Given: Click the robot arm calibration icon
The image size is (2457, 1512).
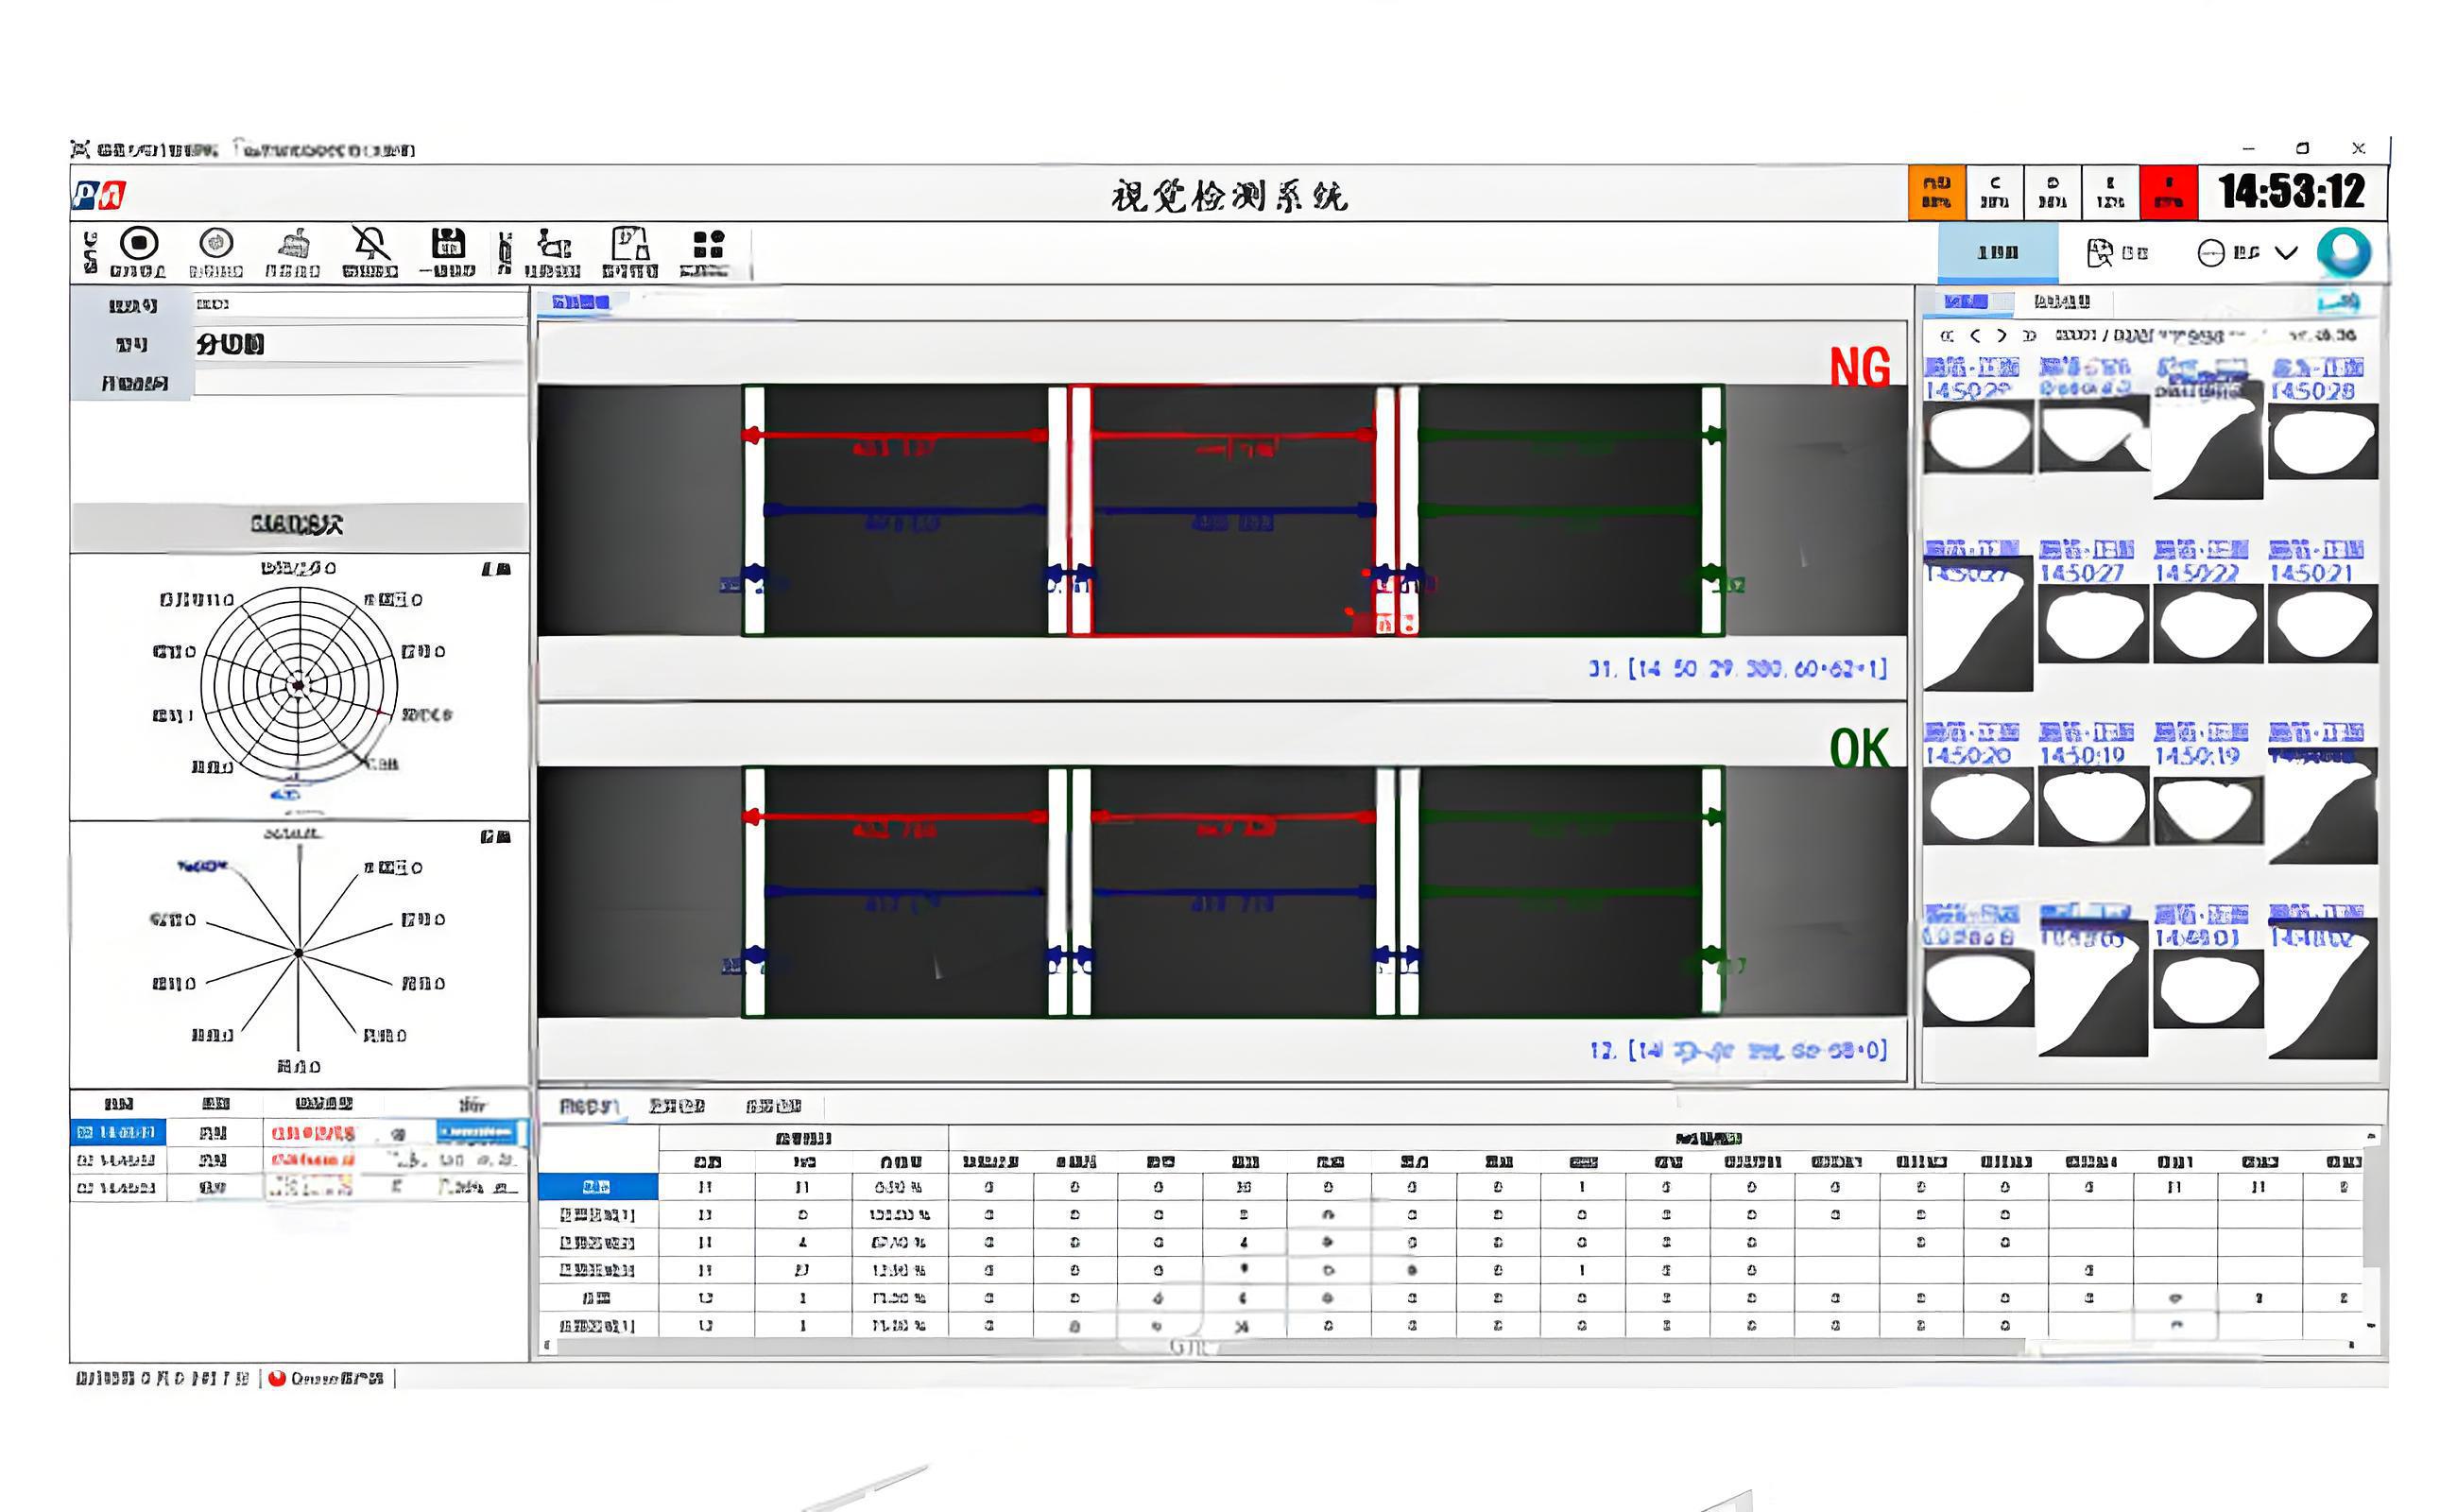Looking at the screenshot, I should [x=553, y=244].
